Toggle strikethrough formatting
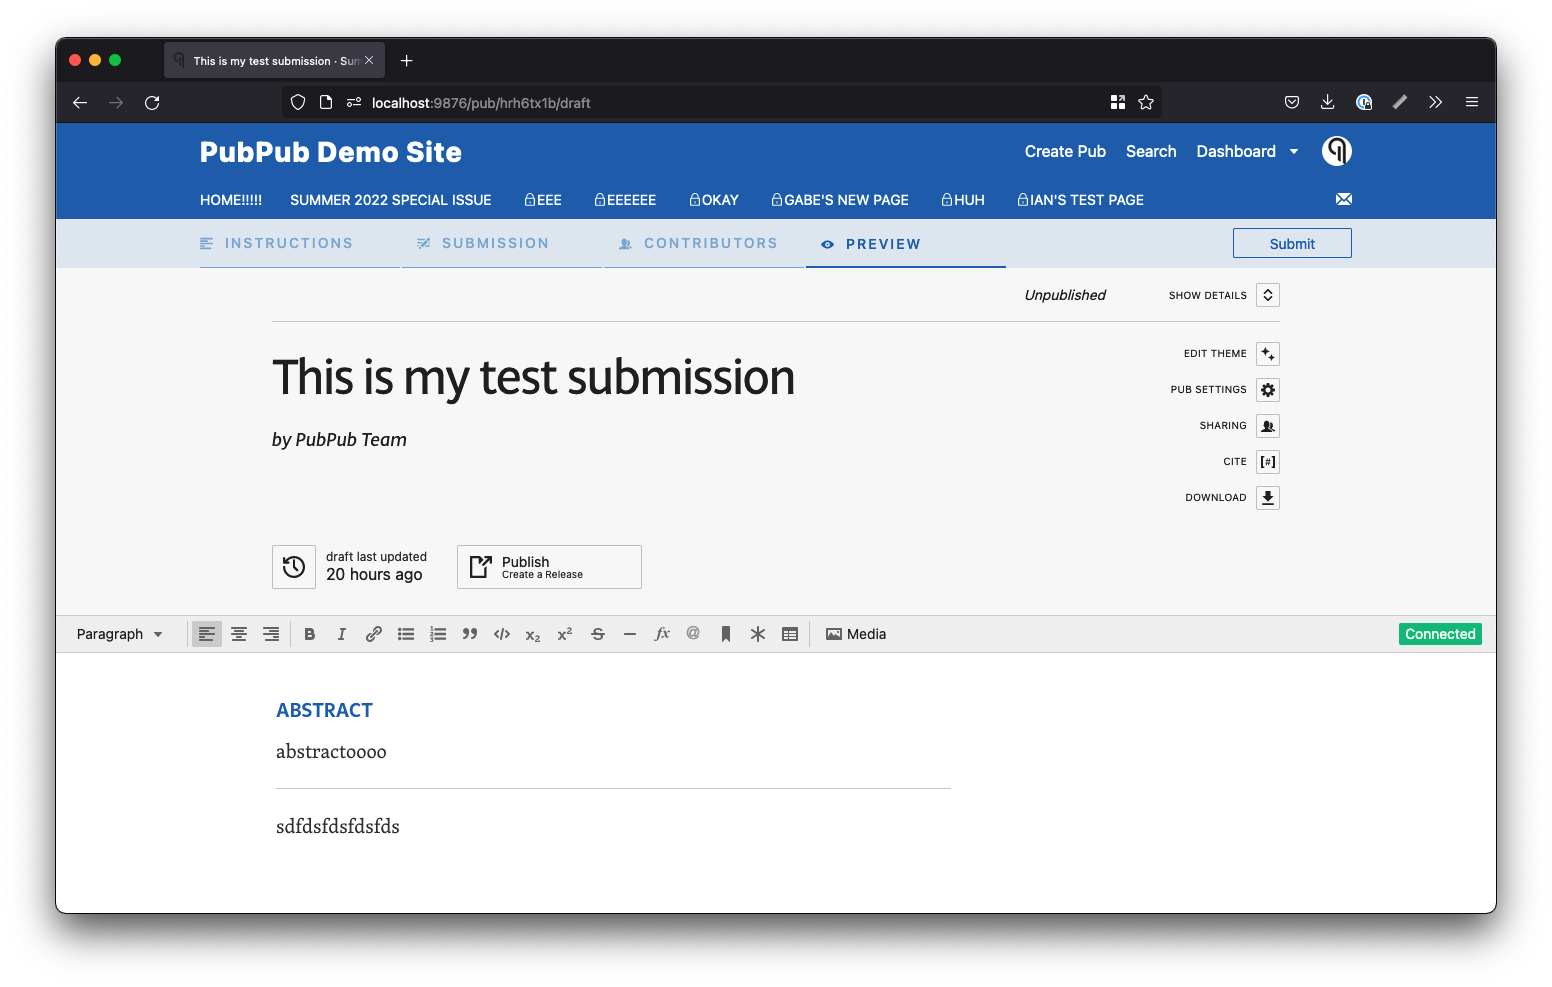The image size is (1552, 987). [597, 633]
